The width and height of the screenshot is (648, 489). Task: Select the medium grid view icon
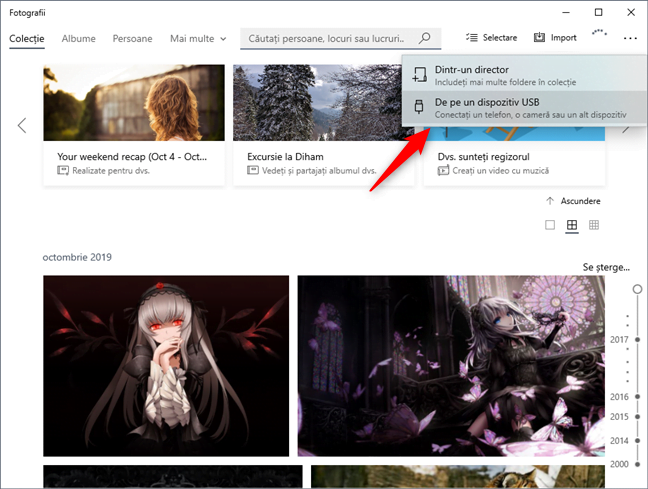coord(572,225)
